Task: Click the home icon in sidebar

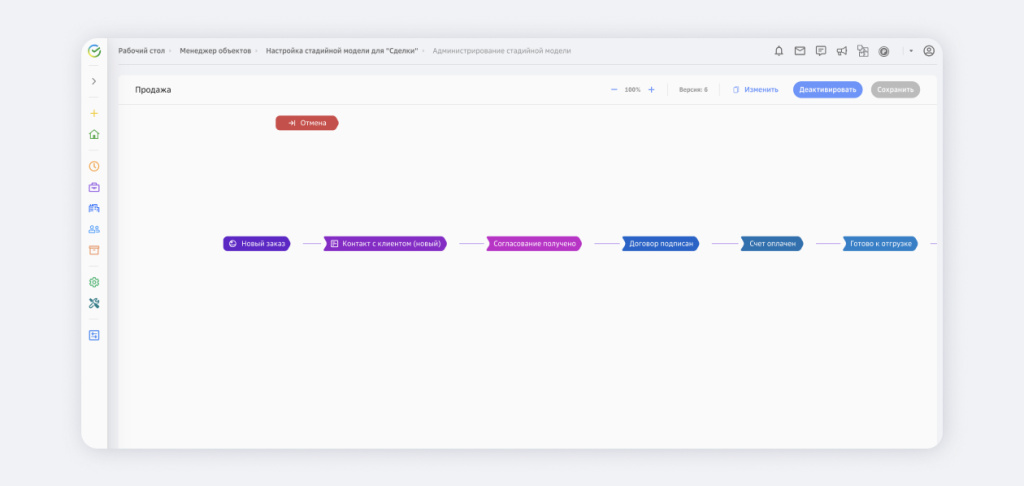Action: point(94,134)
